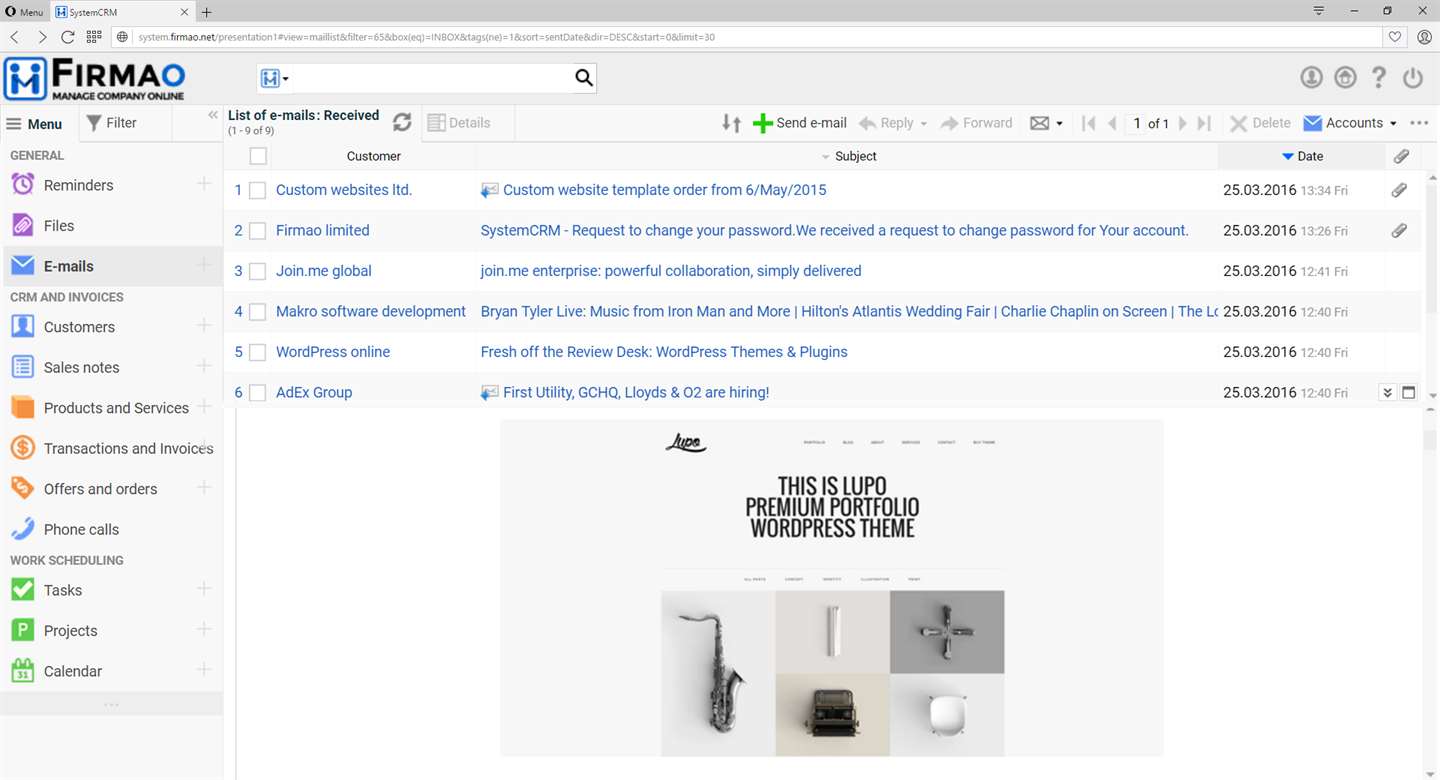
Task: Go to the first page
Action: (1089, 123)
